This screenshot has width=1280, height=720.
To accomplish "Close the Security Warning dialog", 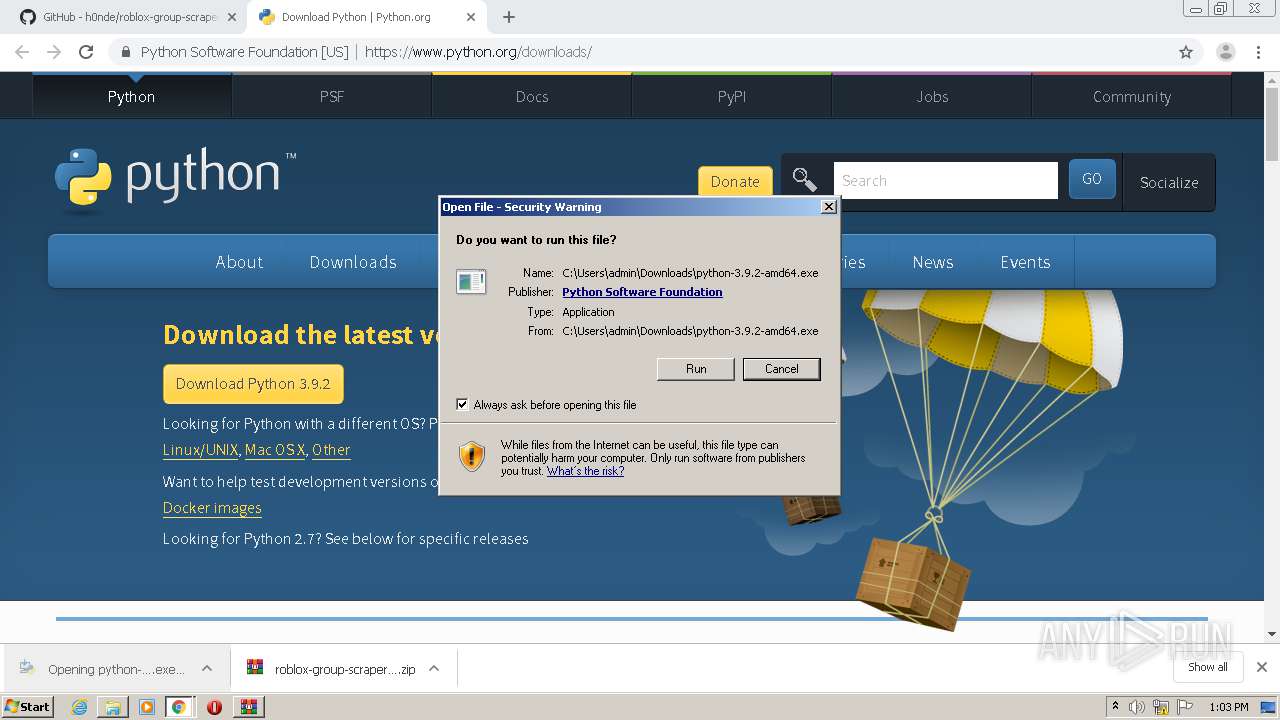I will tap(828, 207).
